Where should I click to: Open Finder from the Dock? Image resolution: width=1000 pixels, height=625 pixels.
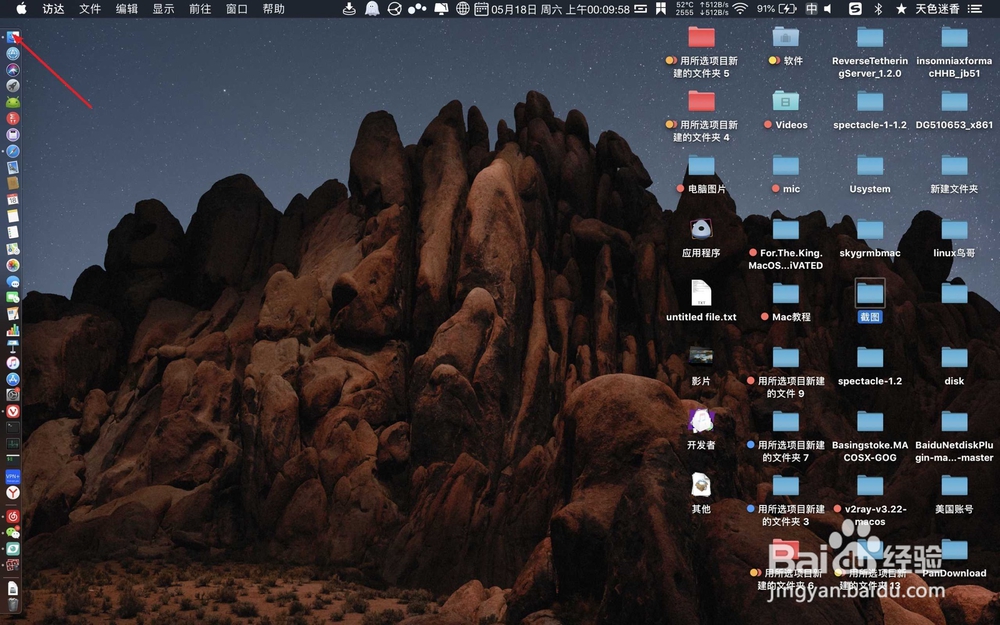[13, 38]
